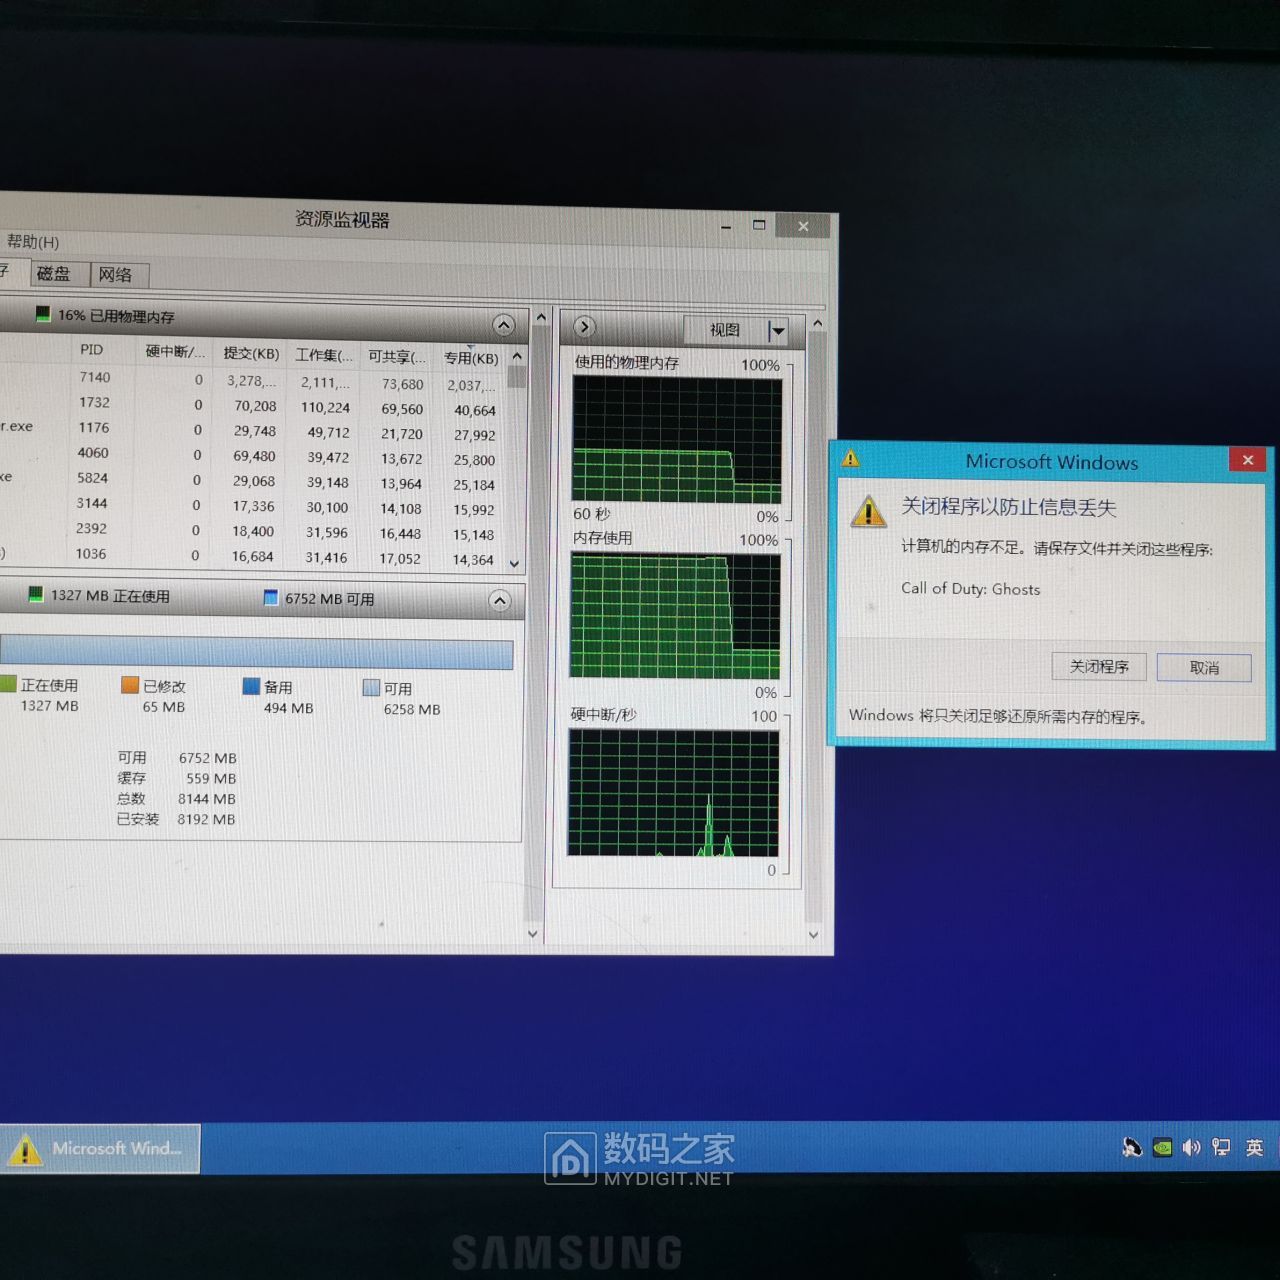Click the graph pane scroll down arrow

click(x=813, y=935)
